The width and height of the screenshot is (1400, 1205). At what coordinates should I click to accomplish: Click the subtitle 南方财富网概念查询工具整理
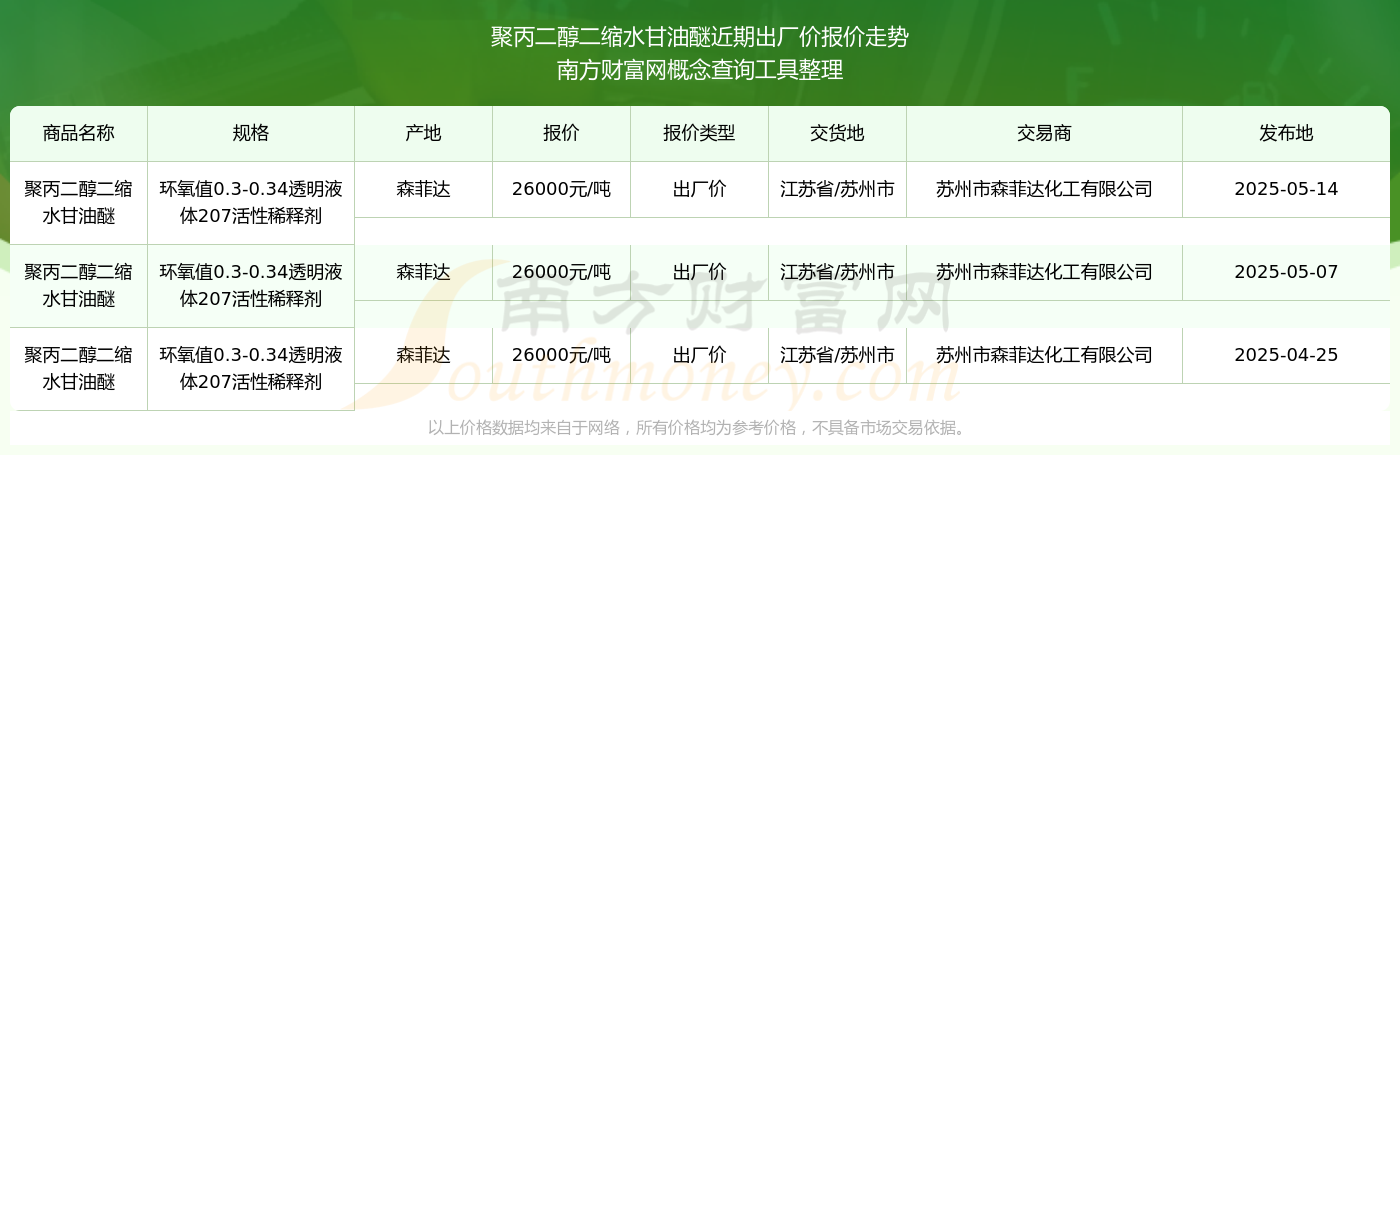point(700,70)
